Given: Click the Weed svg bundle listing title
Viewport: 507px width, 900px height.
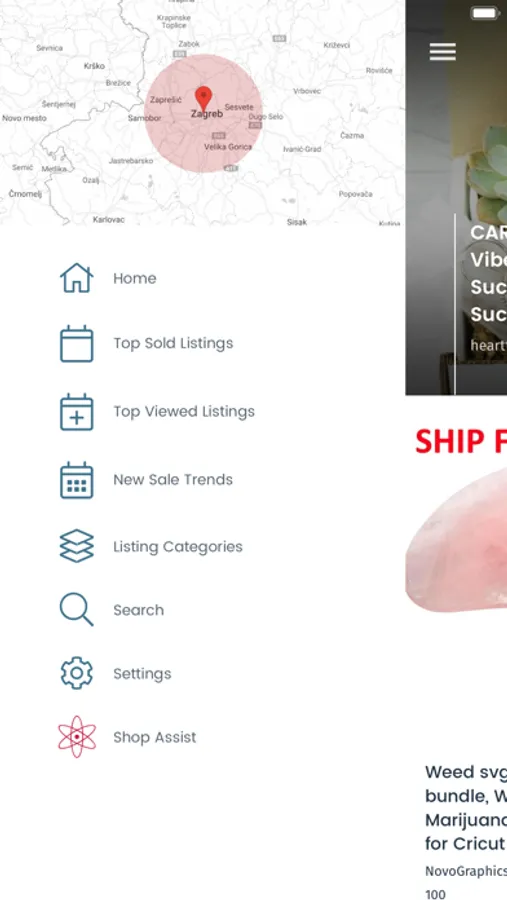Looking at the screenshot, I should click(466, 808).
